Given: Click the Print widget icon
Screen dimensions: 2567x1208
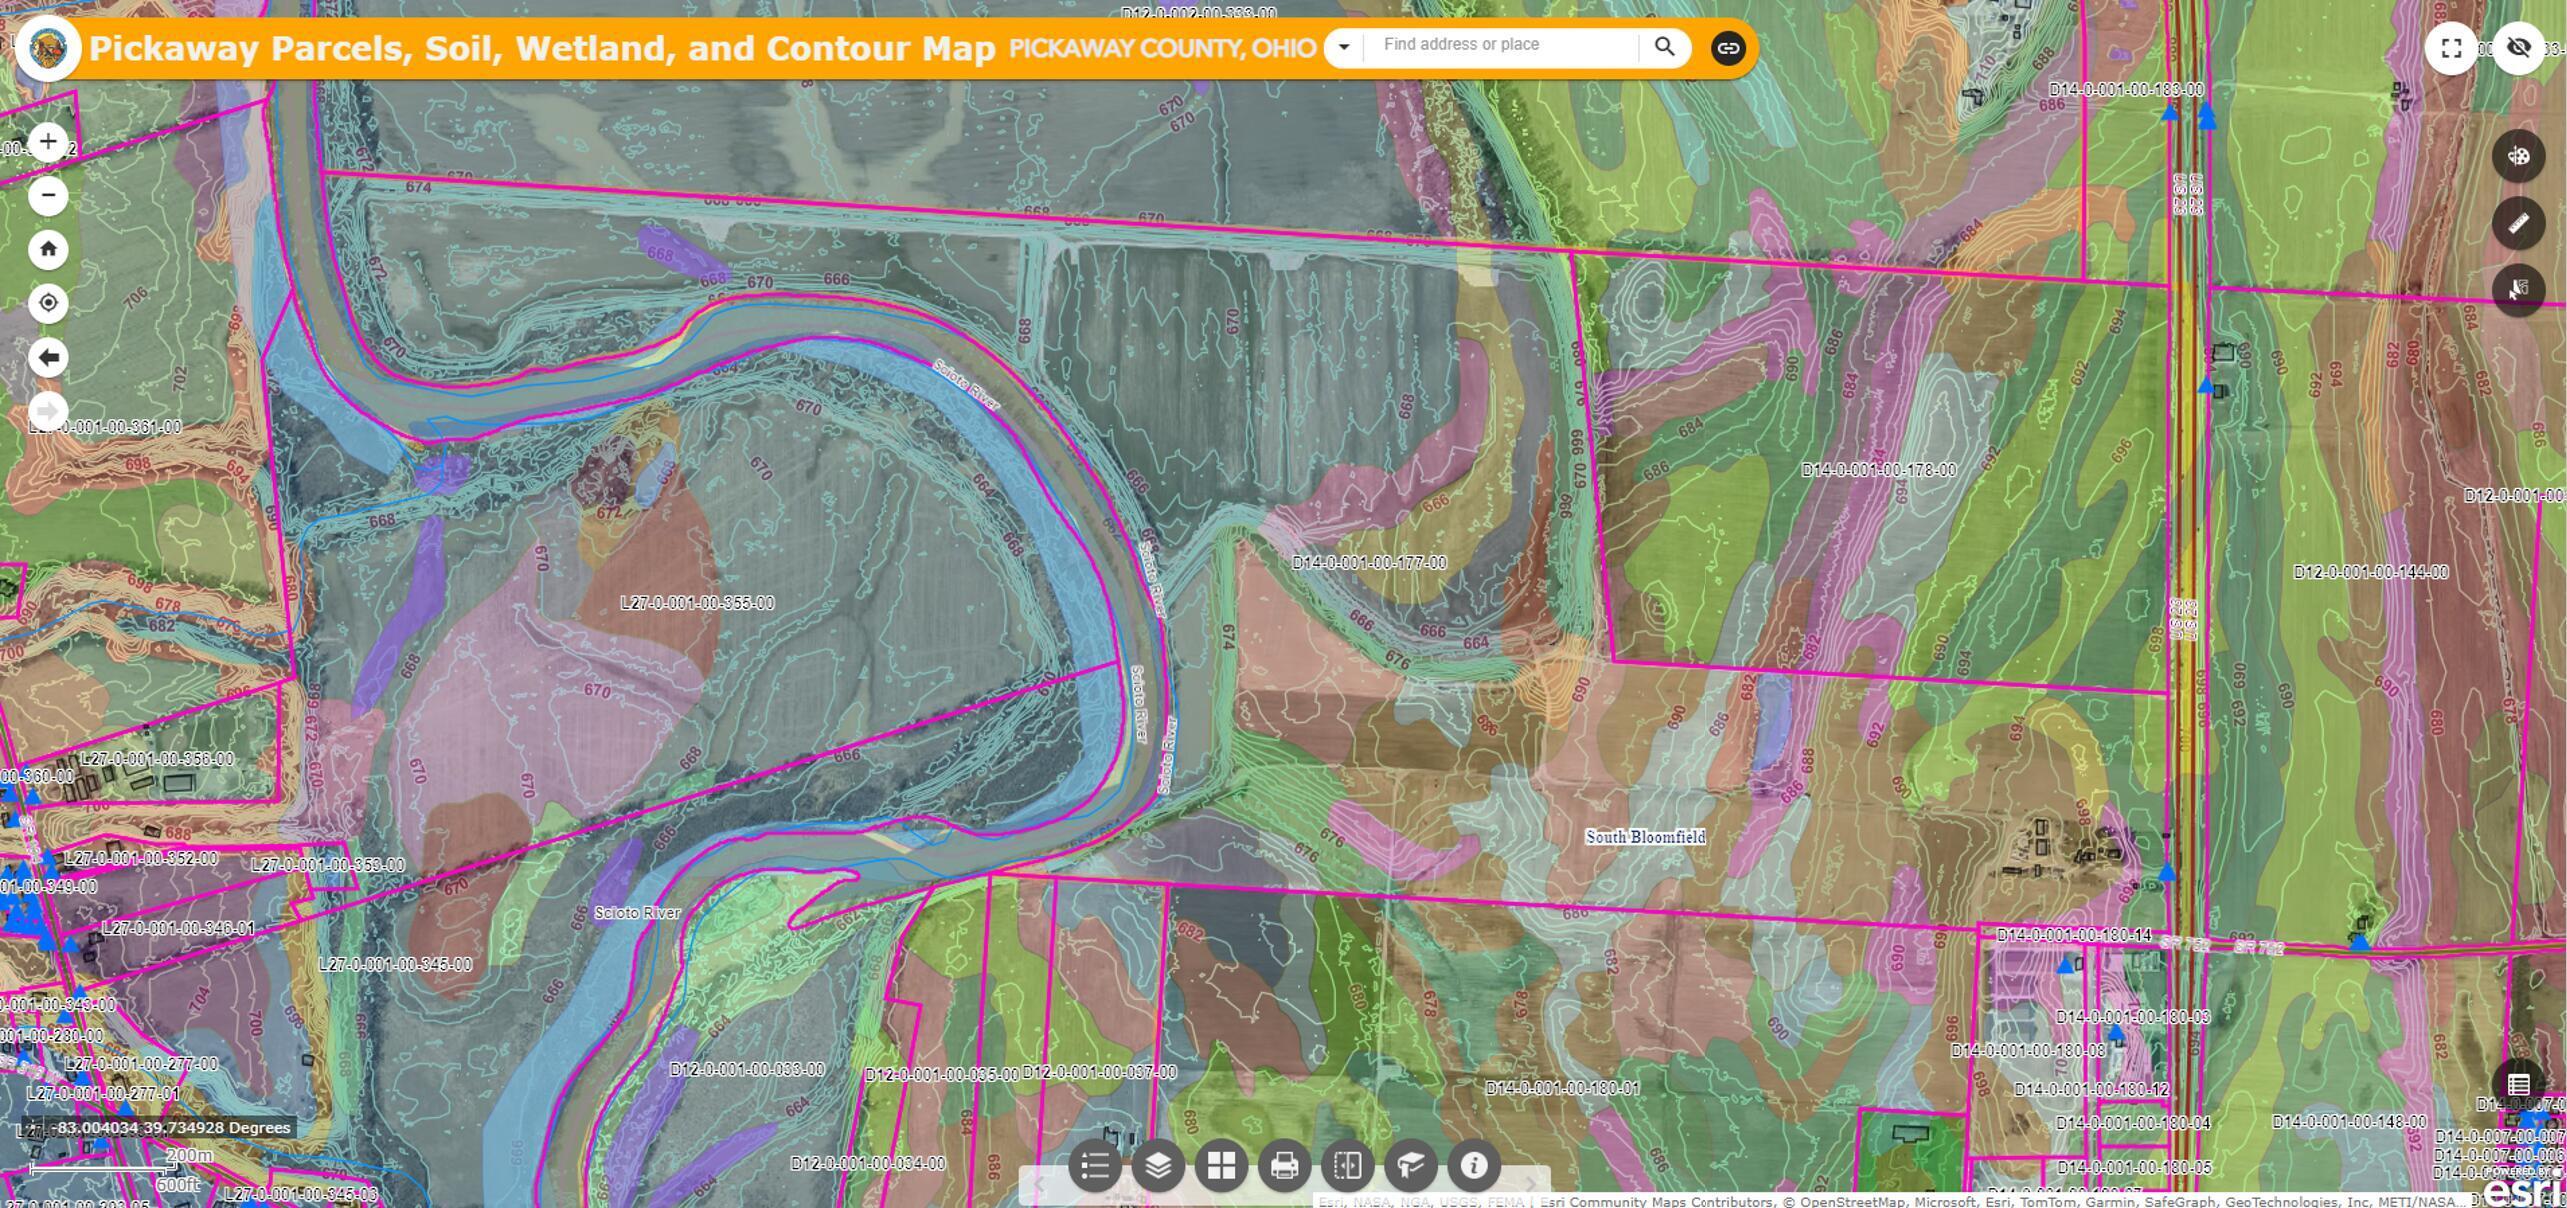Looking at the screenshot, I should click(1284, 1166).
